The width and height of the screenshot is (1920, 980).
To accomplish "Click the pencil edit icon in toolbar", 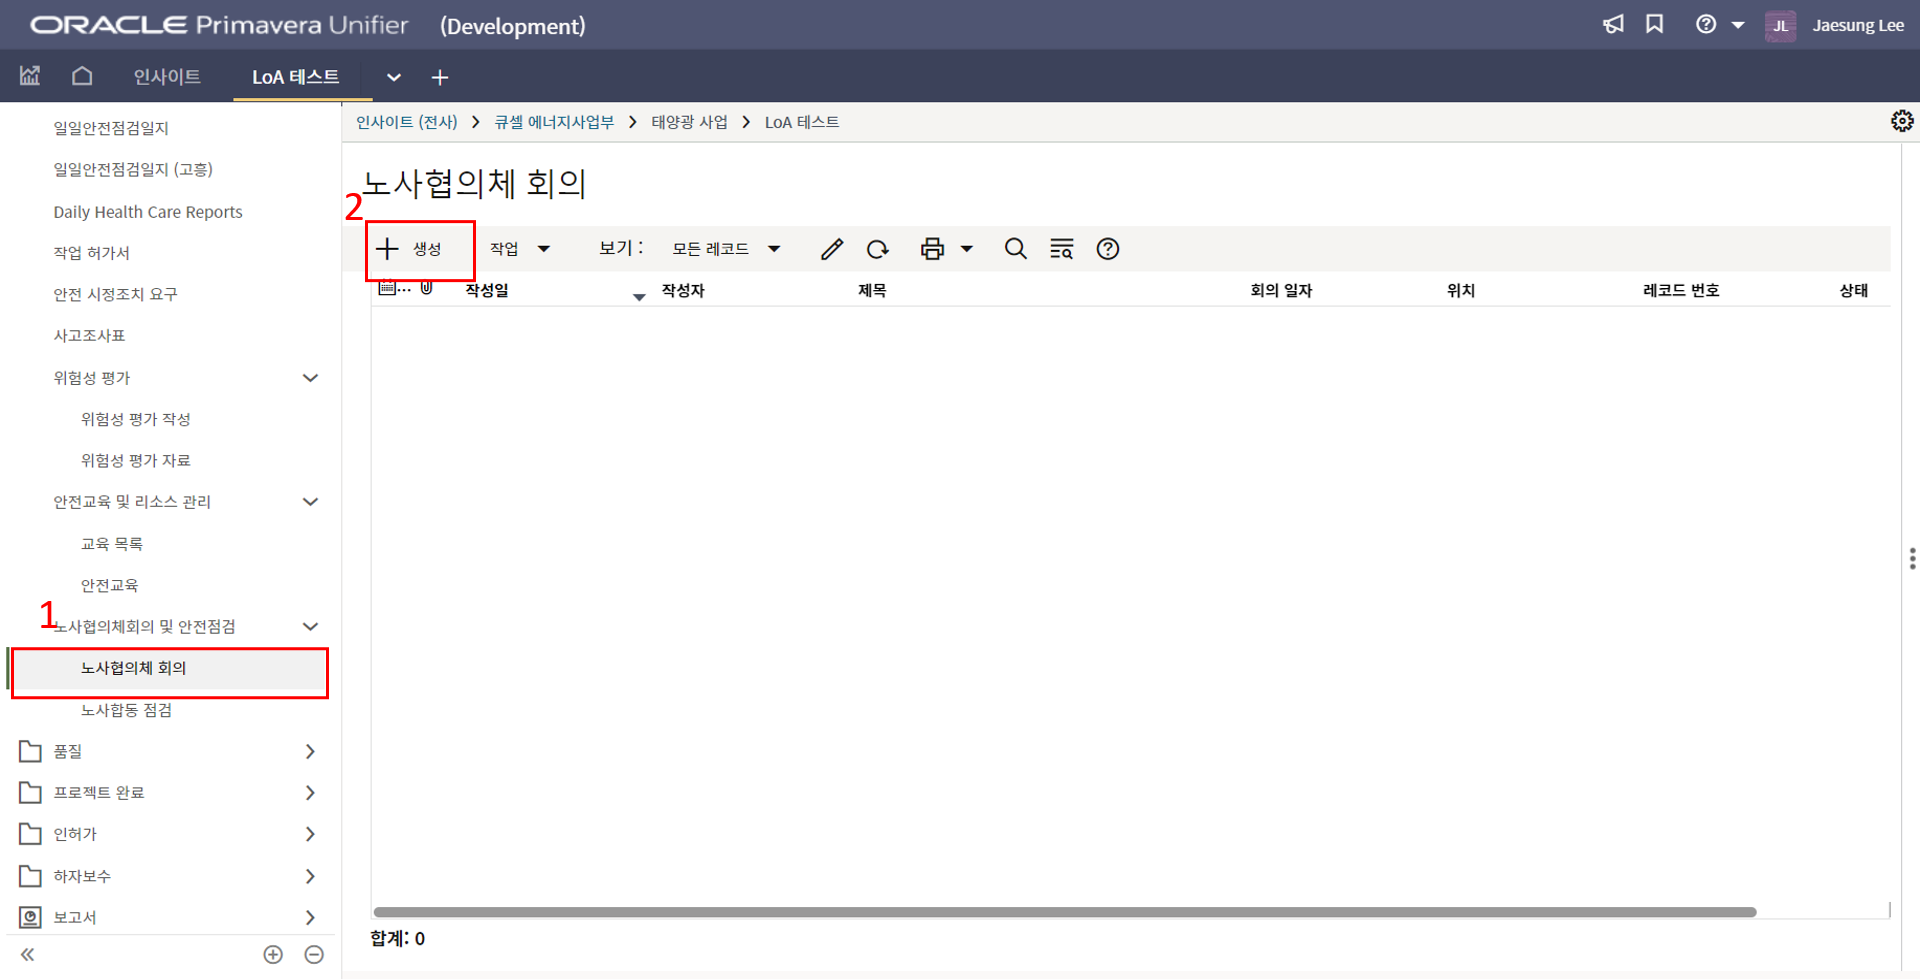I will point(831,249).
